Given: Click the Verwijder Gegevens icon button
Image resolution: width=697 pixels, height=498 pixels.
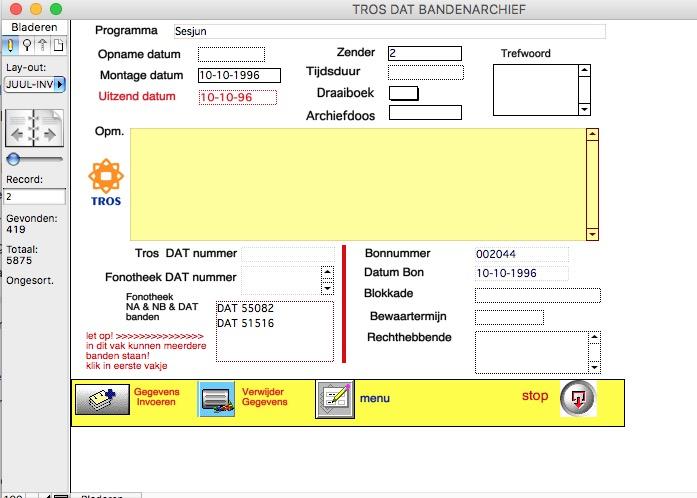Looking at the screenshot, I should [217, 398].
